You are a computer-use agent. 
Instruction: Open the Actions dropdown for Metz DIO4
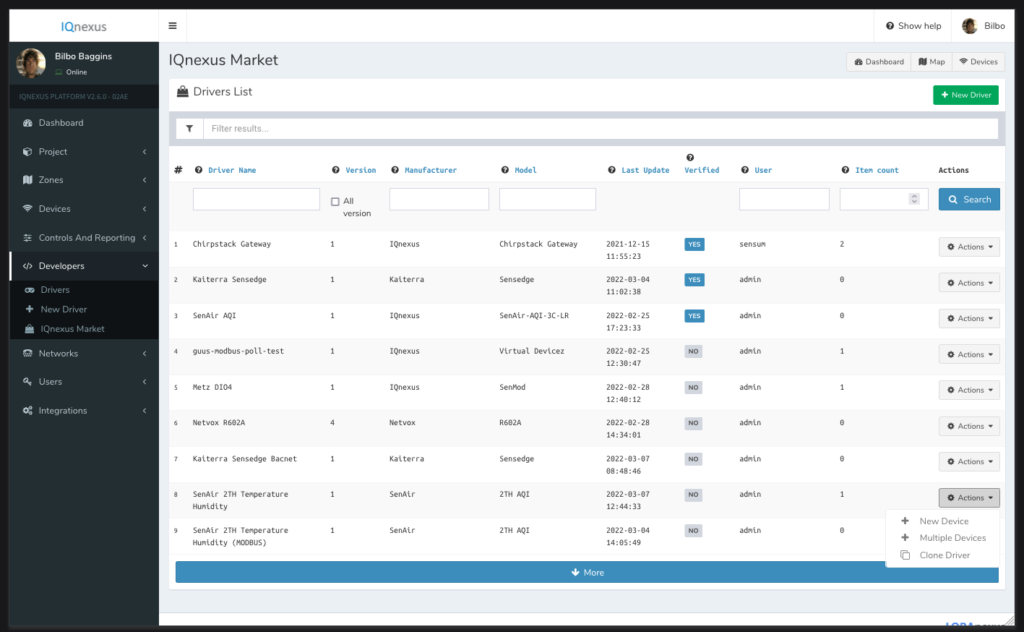tap(968, 389)
